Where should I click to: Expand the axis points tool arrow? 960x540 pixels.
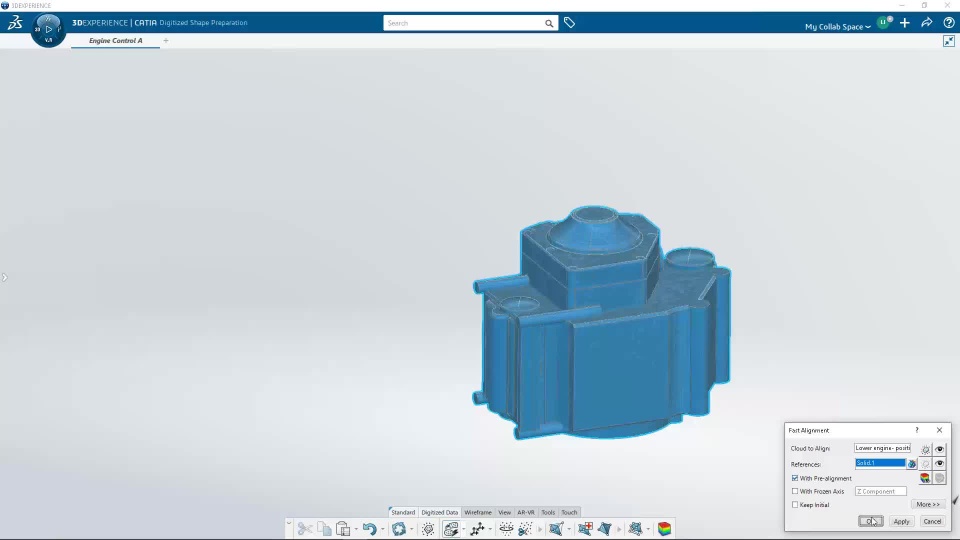click(490, 529)
